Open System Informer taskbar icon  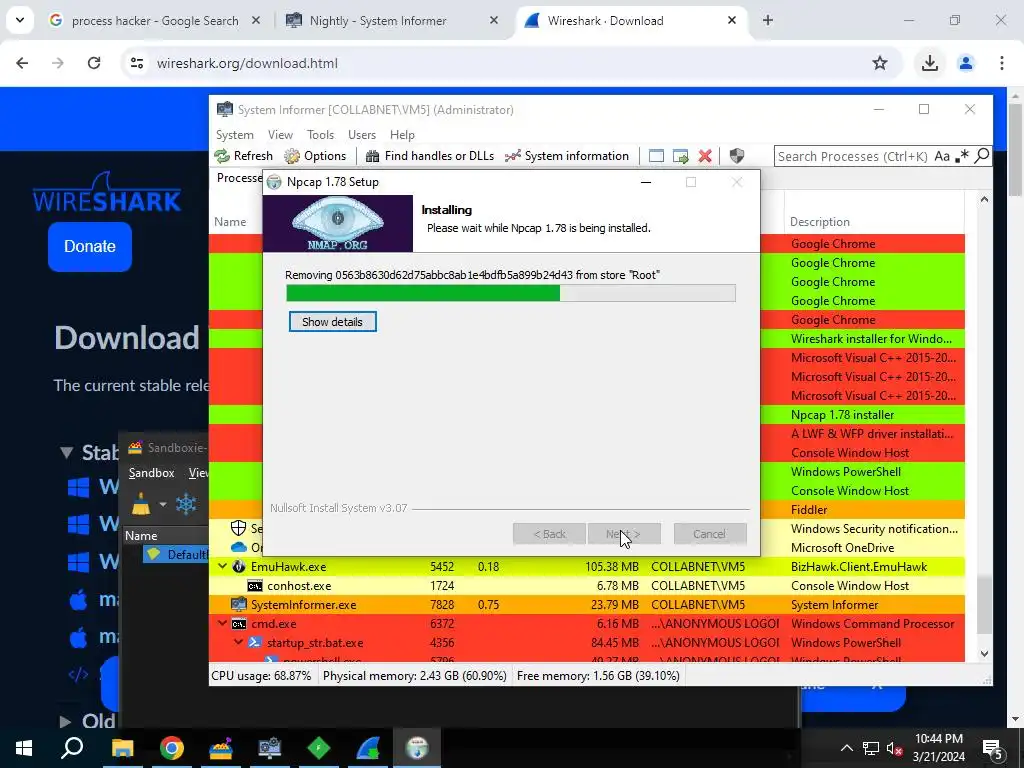270,748
